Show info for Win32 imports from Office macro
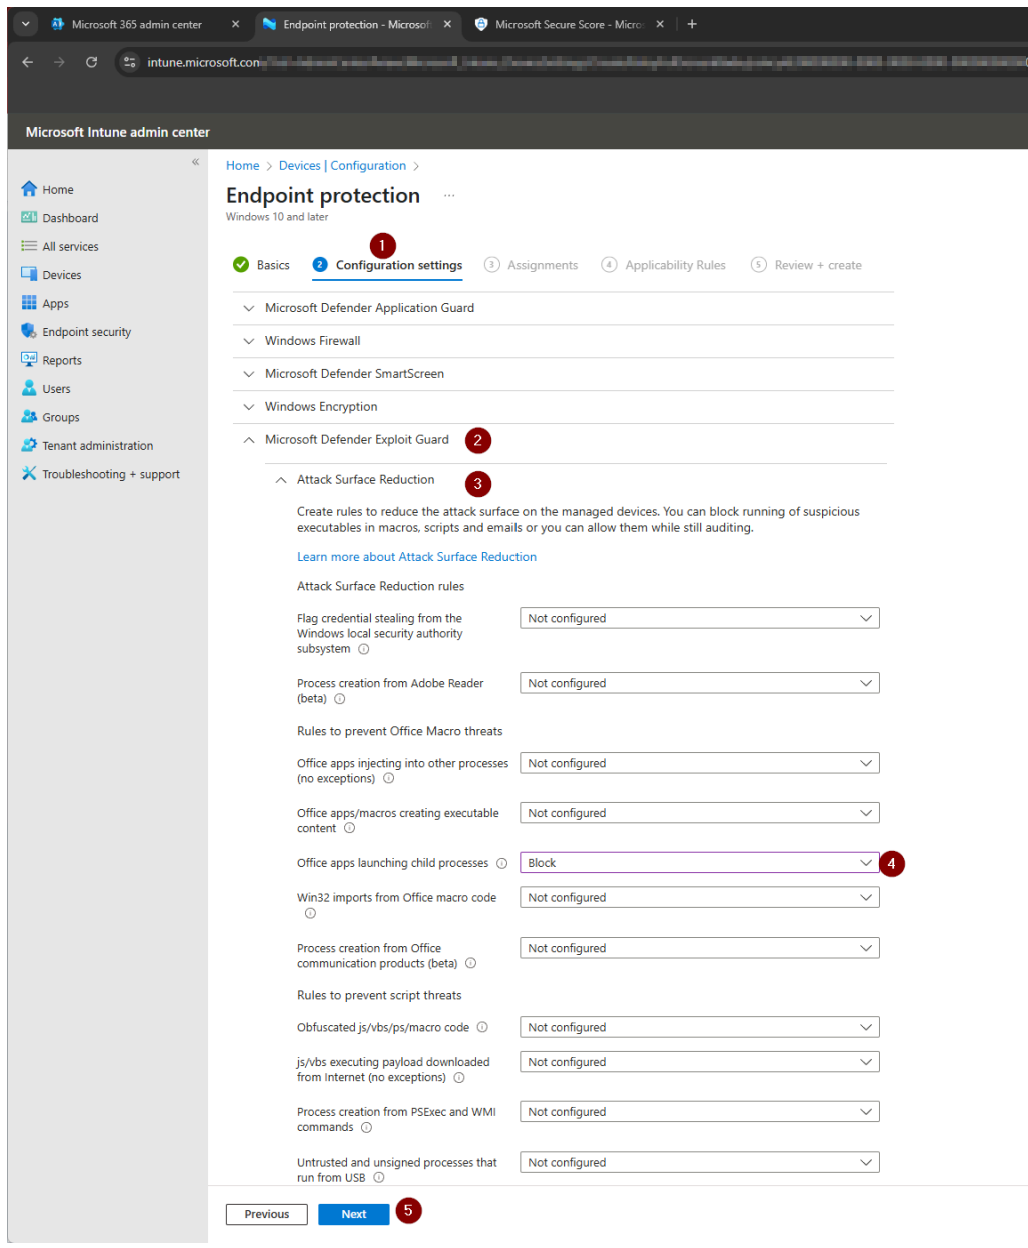The height and width of the screenshot is (1248, 1028). [310, 913]
